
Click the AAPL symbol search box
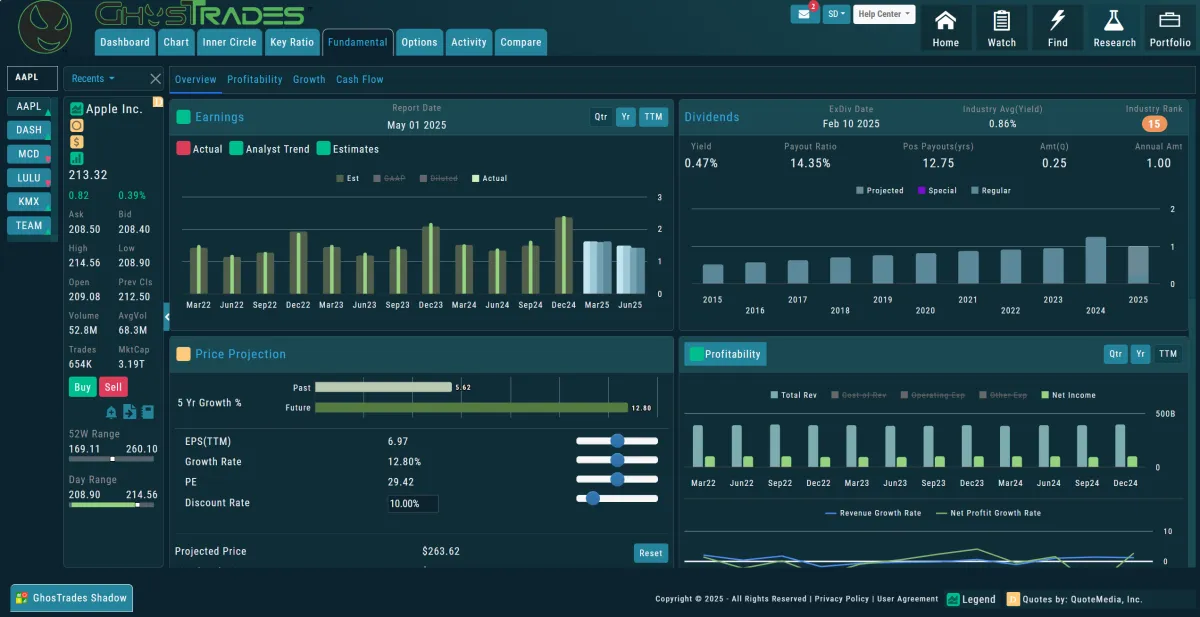click(33, 78)
